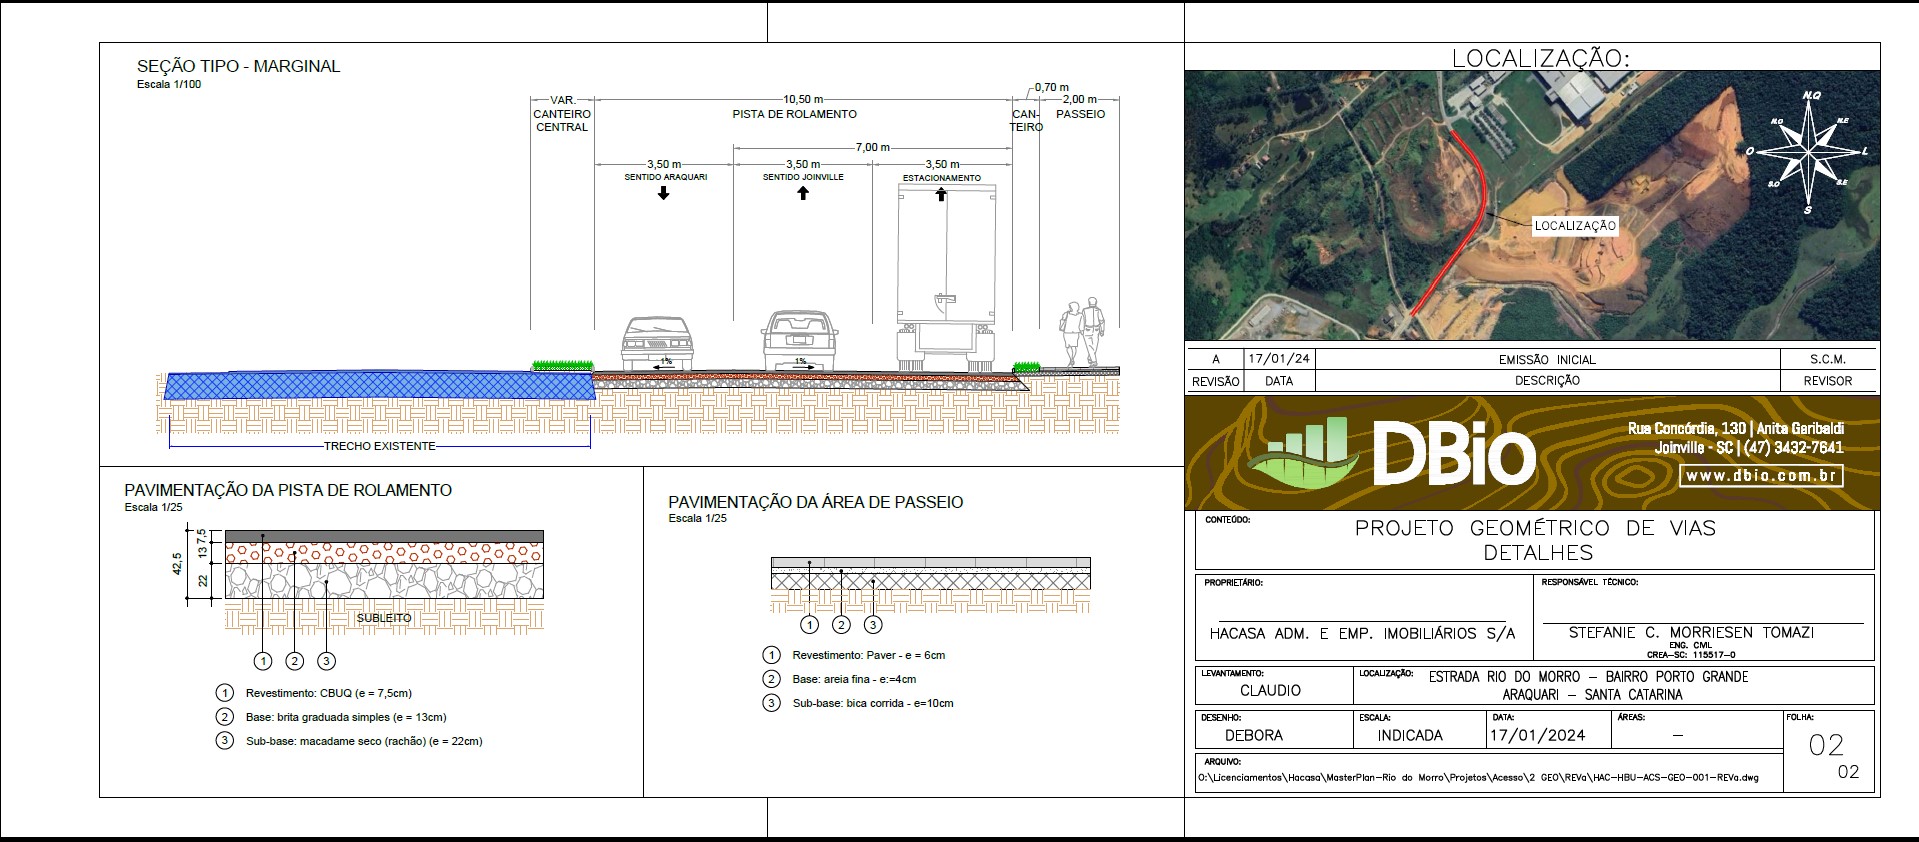Click the TRECHO EXISTENTE dimension label

click(379, 446)
